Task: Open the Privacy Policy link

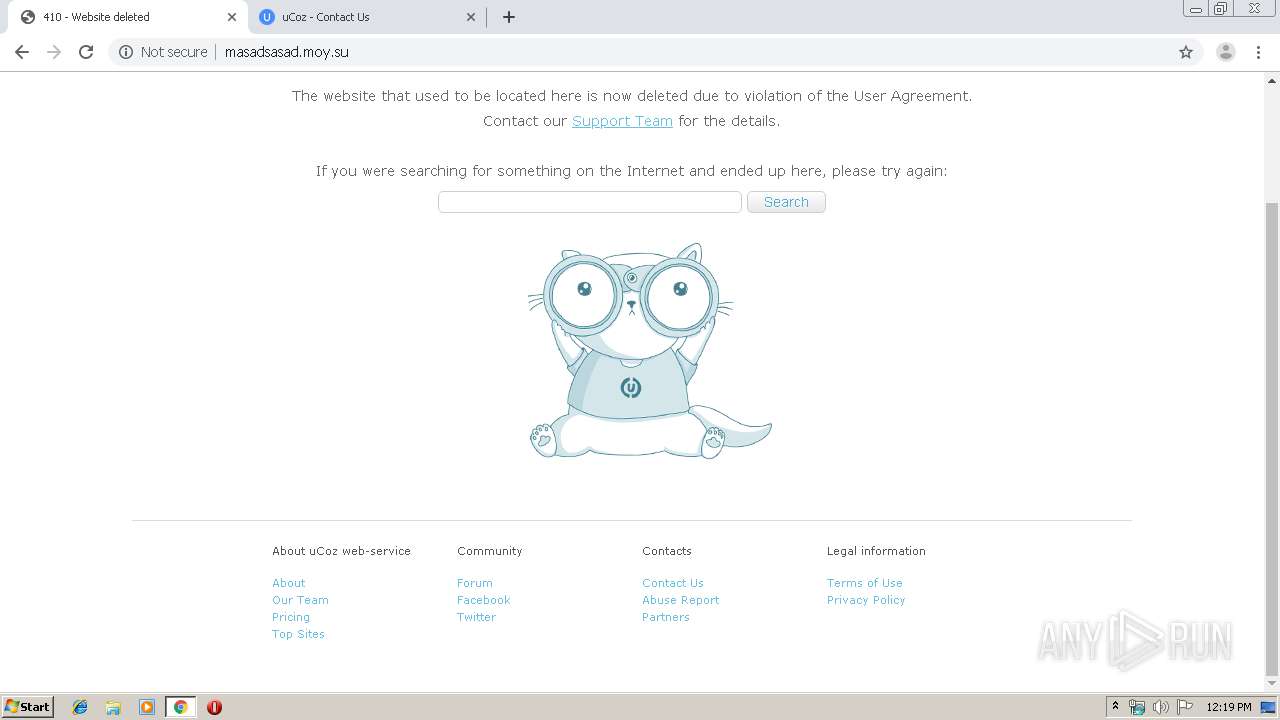Action: [866, 600]
